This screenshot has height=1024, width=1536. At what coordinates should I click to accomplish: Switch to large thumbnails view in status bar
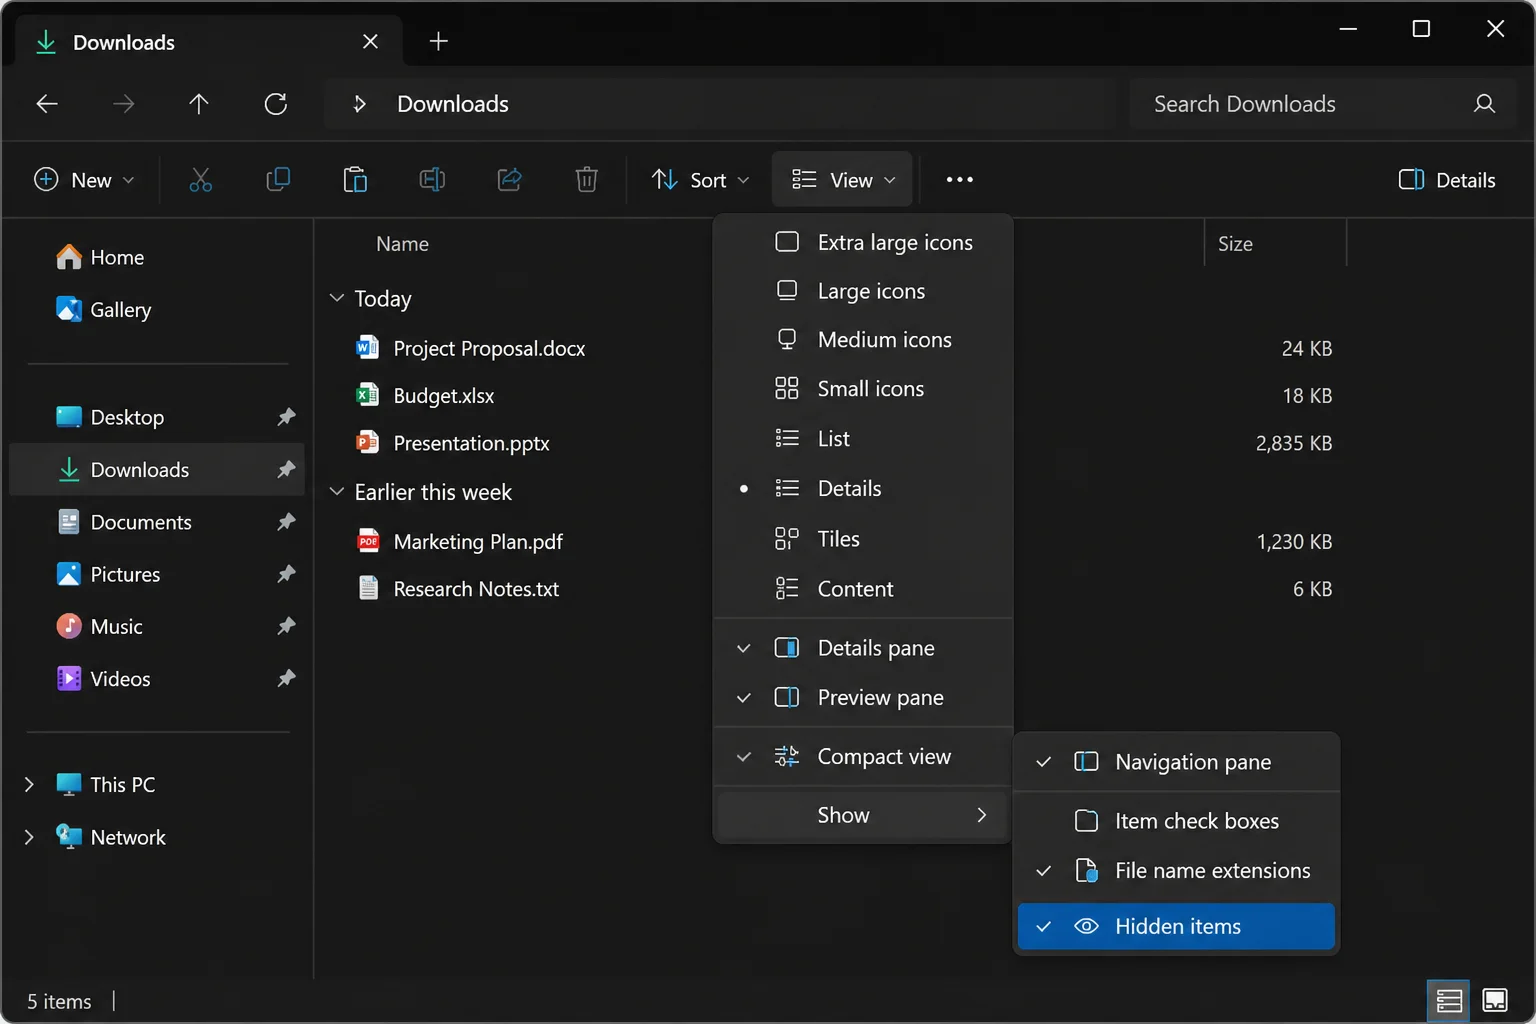coord(1495,1000)
